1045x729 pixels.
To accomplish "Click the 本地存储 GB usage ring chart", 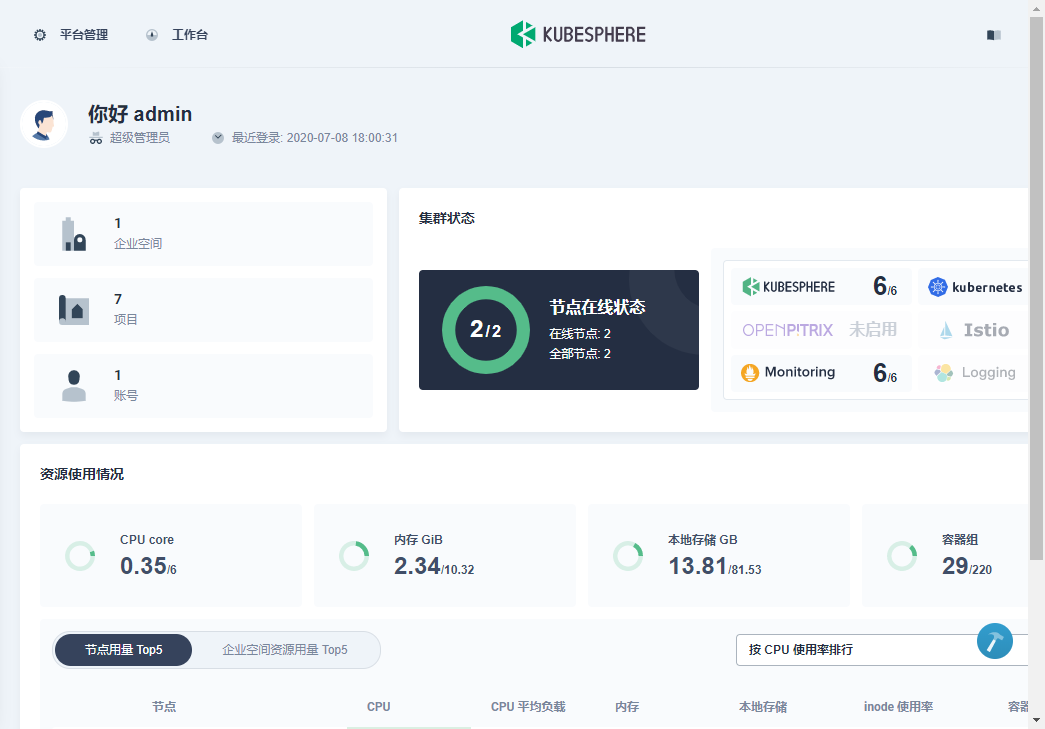I will click(628, 556).
